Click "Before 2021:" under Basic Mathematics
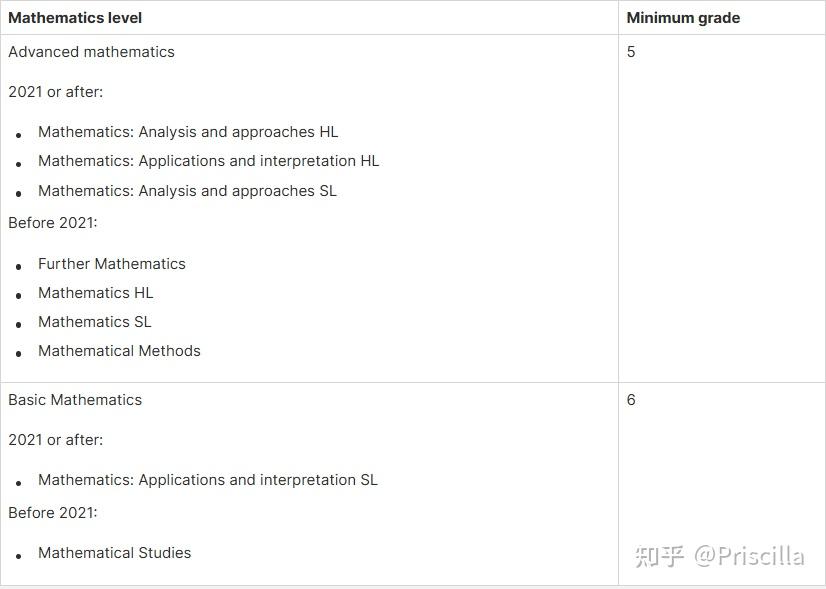This screenshot has width=826, height=589. [x=53, y=513]
